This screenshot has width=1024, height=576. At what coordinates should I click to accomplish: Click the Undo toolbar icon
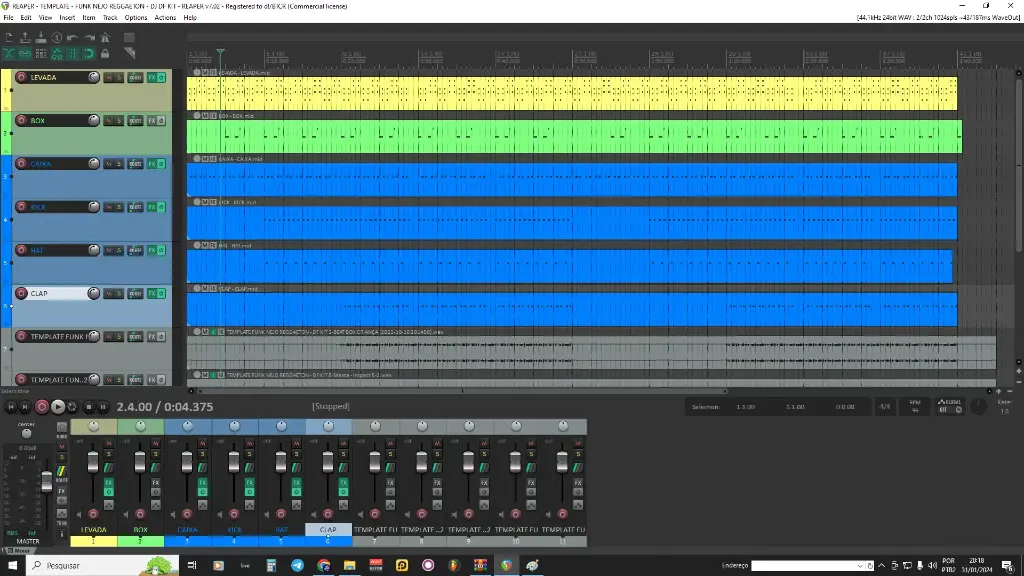[x=72, y=38]
